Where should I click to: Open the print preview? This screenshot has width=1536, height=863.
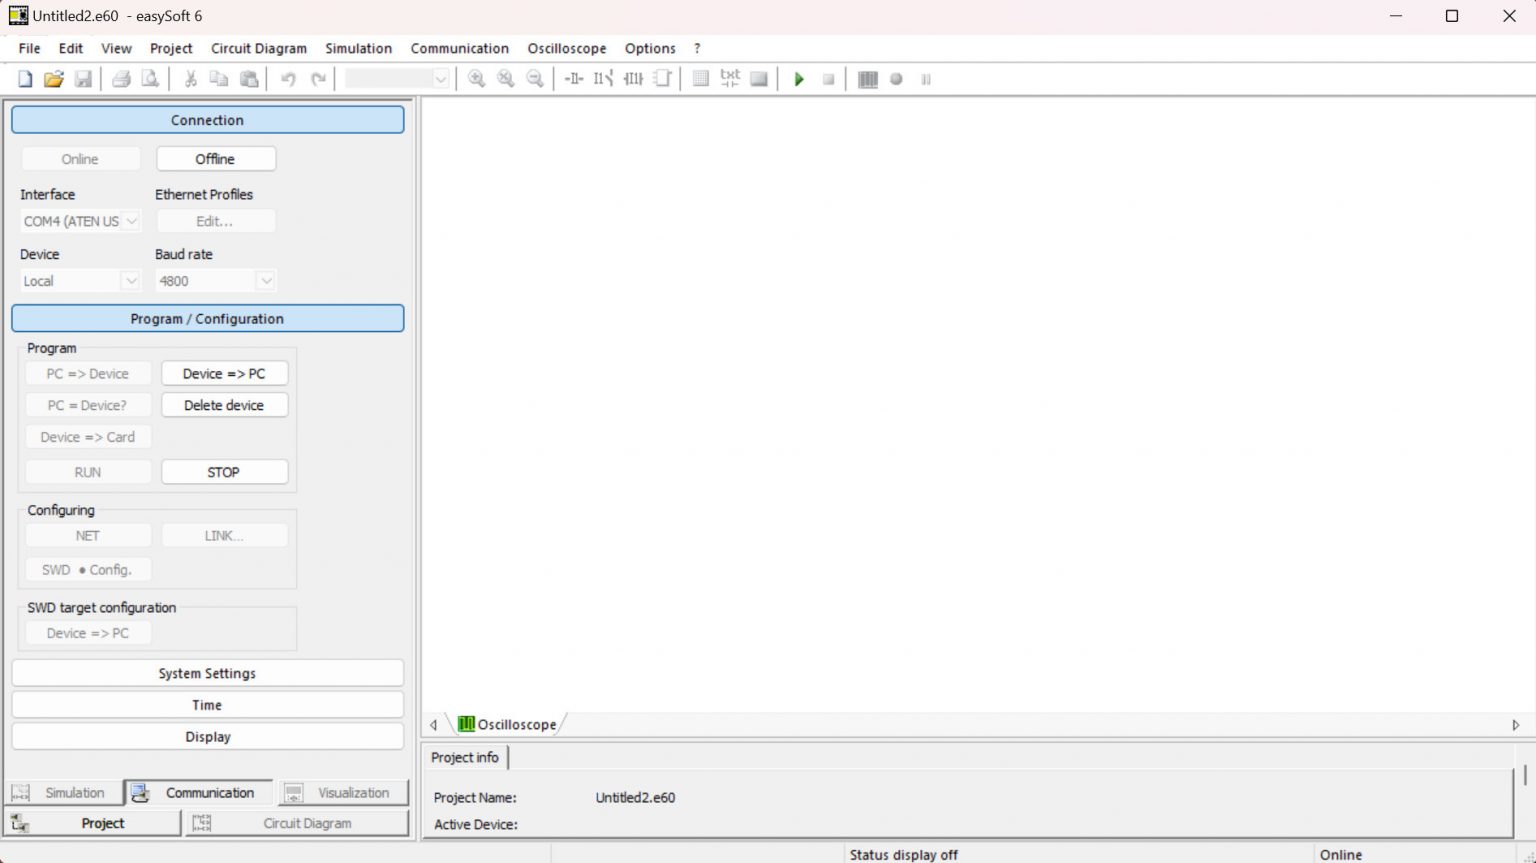tap(150, 79)
